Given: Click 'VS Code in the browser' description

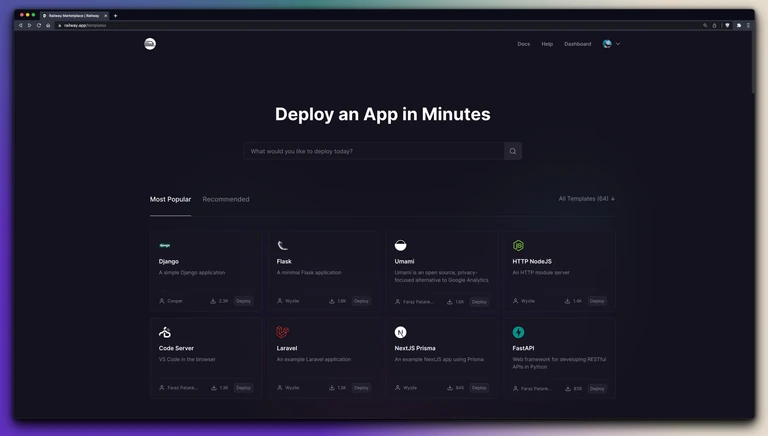Looking at the screenshot, I should [187, 360].
